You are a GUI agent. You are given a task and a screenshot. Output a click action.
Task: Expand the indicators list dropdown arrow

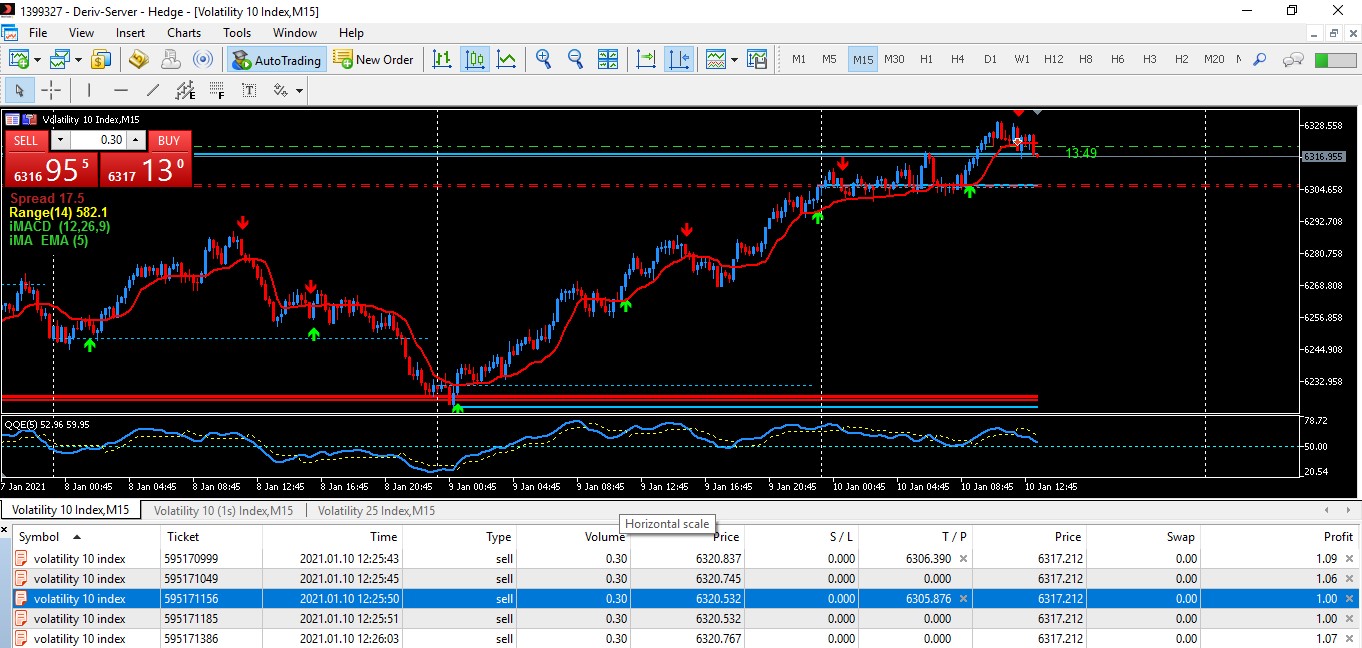pyautogui.click(x=734, y=59)
